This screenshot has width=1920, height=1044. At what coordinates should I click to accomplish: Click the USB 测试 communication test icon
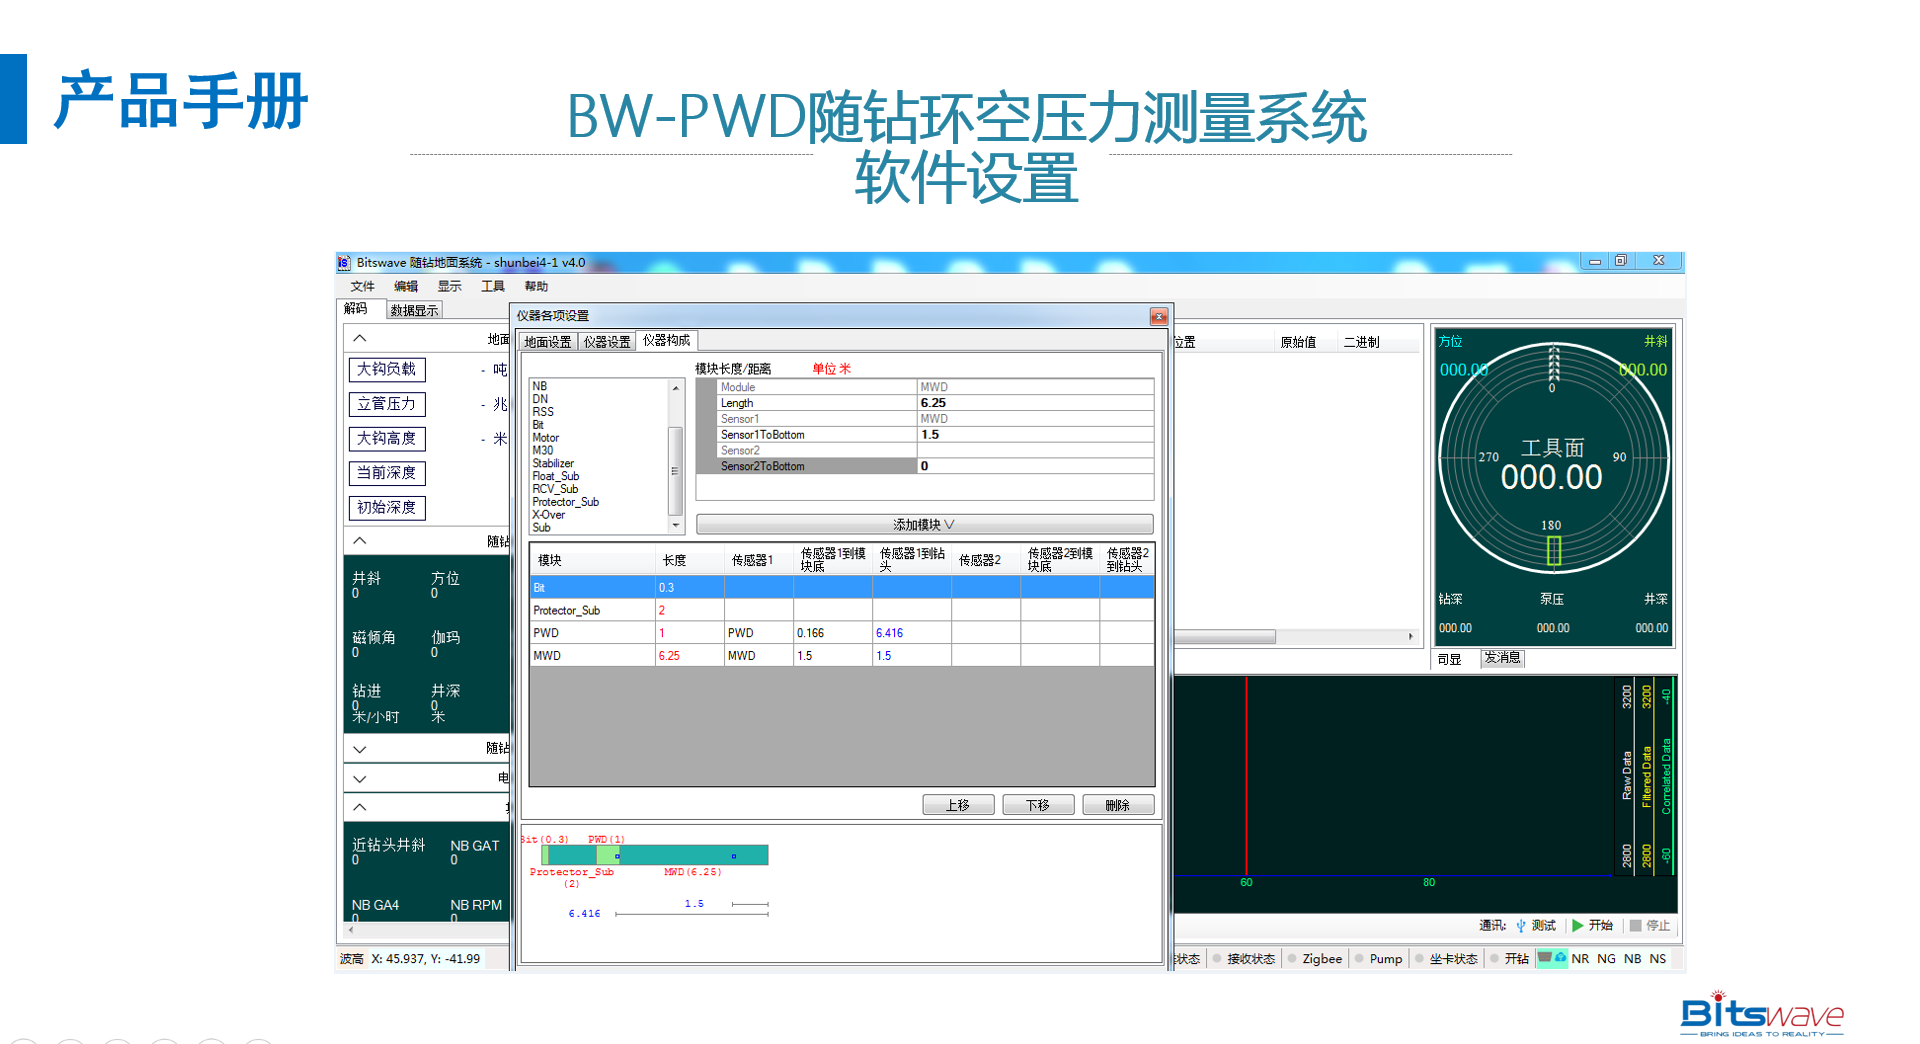1521,926
